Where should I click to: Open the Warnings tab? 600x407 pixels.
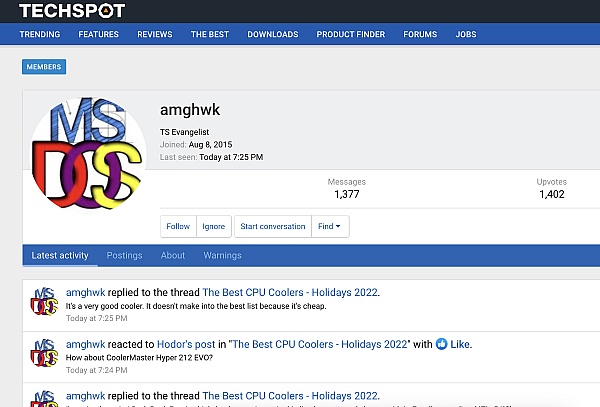[x=222, y=256]
